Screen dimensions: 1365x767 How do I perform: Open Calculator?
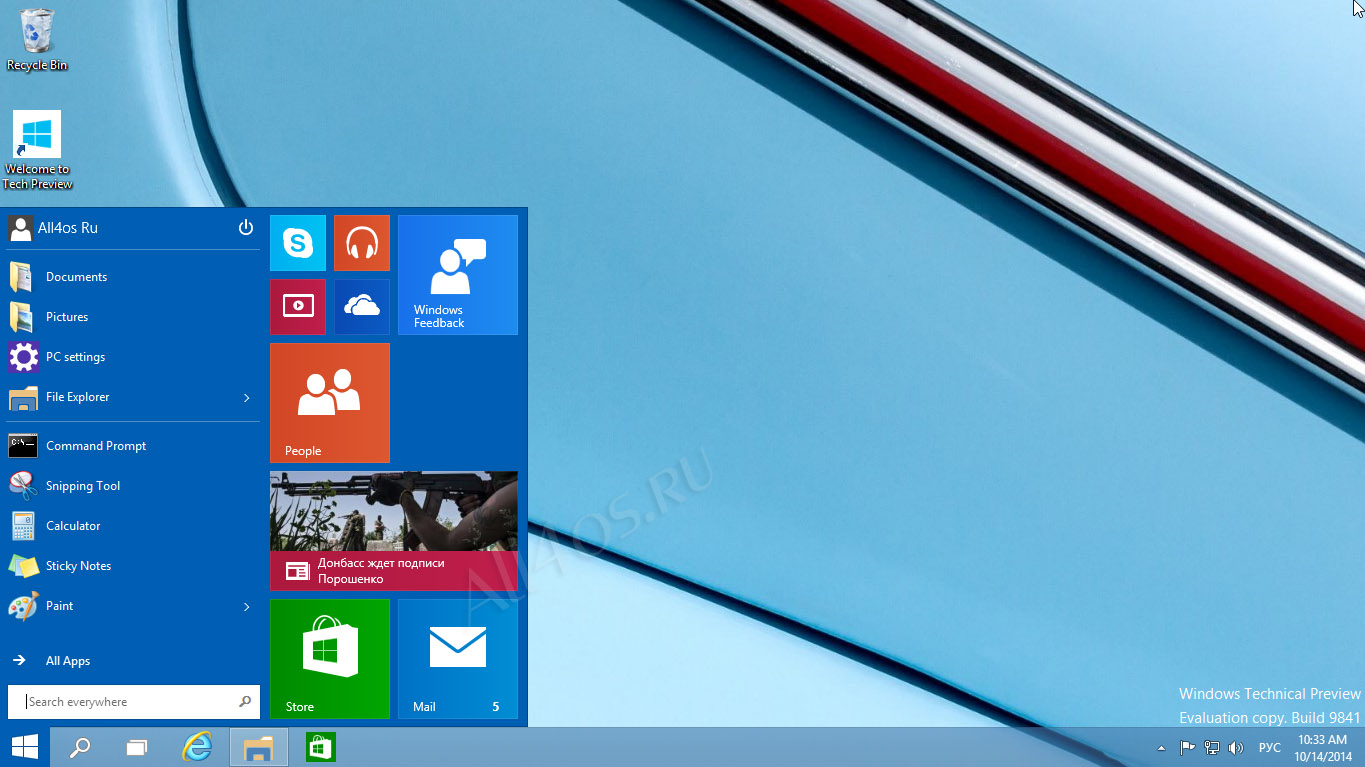pyautogui.click(x=133, y=526)
